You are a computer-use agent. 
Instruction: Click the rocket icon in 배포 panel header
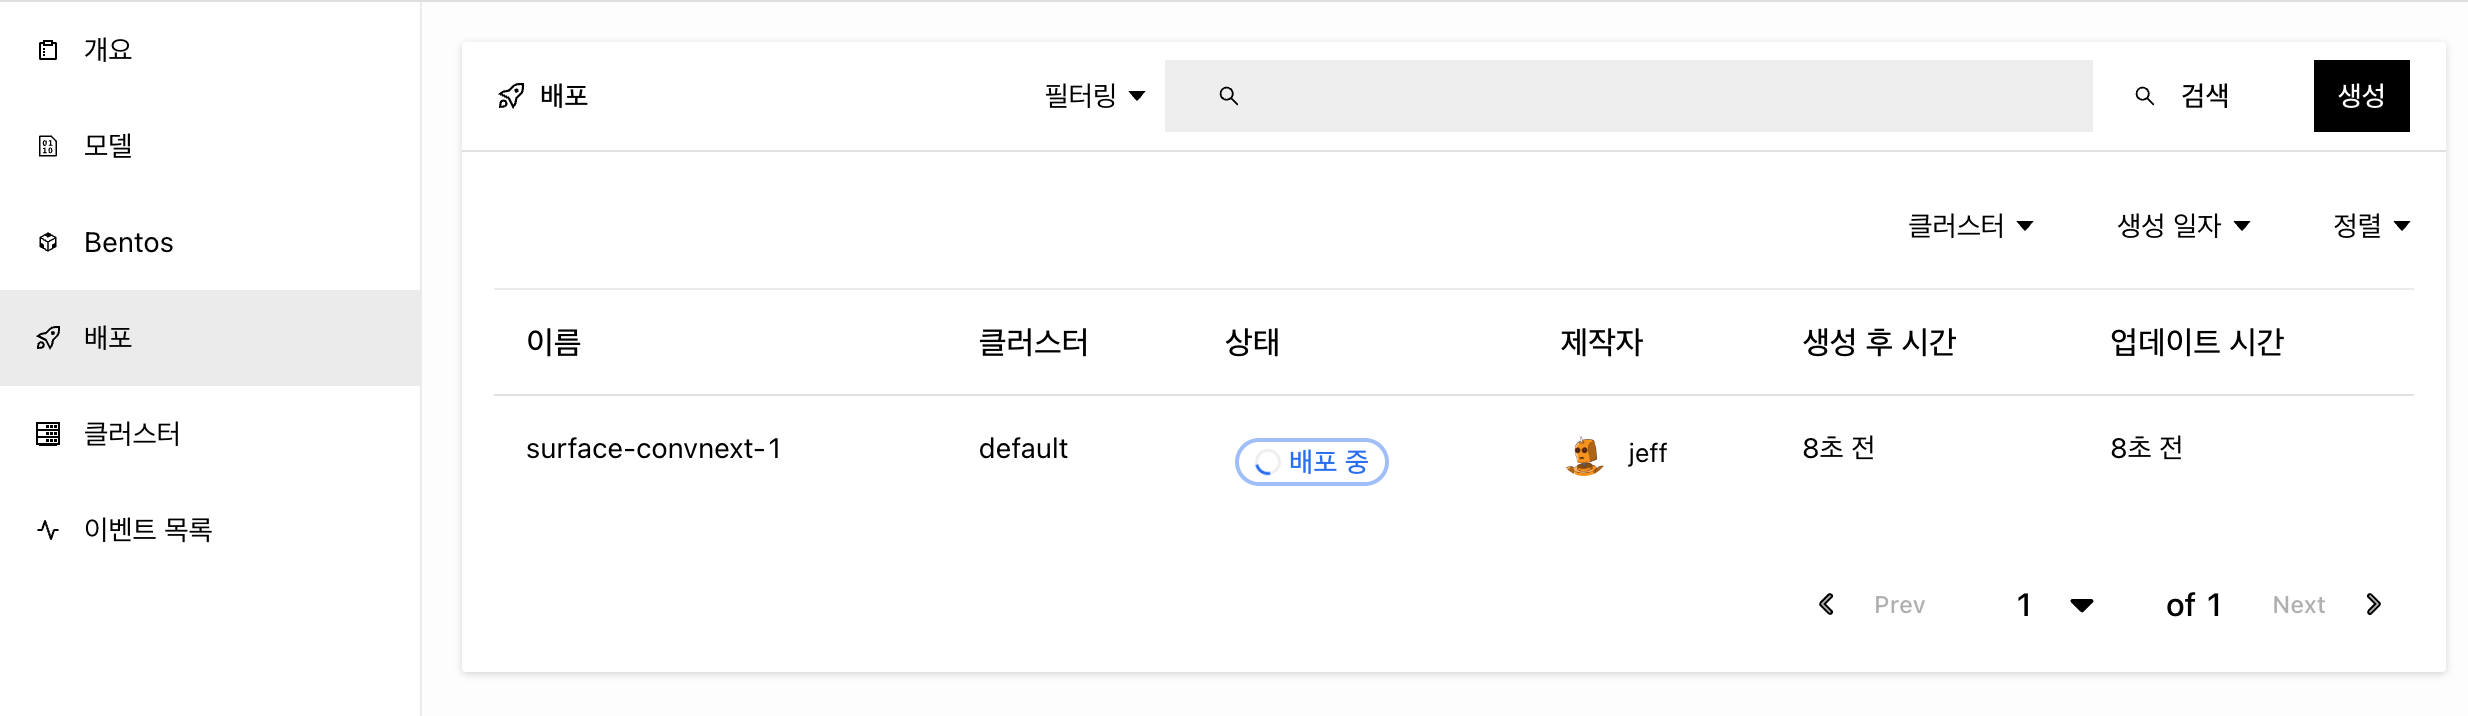tap(511, 96)
